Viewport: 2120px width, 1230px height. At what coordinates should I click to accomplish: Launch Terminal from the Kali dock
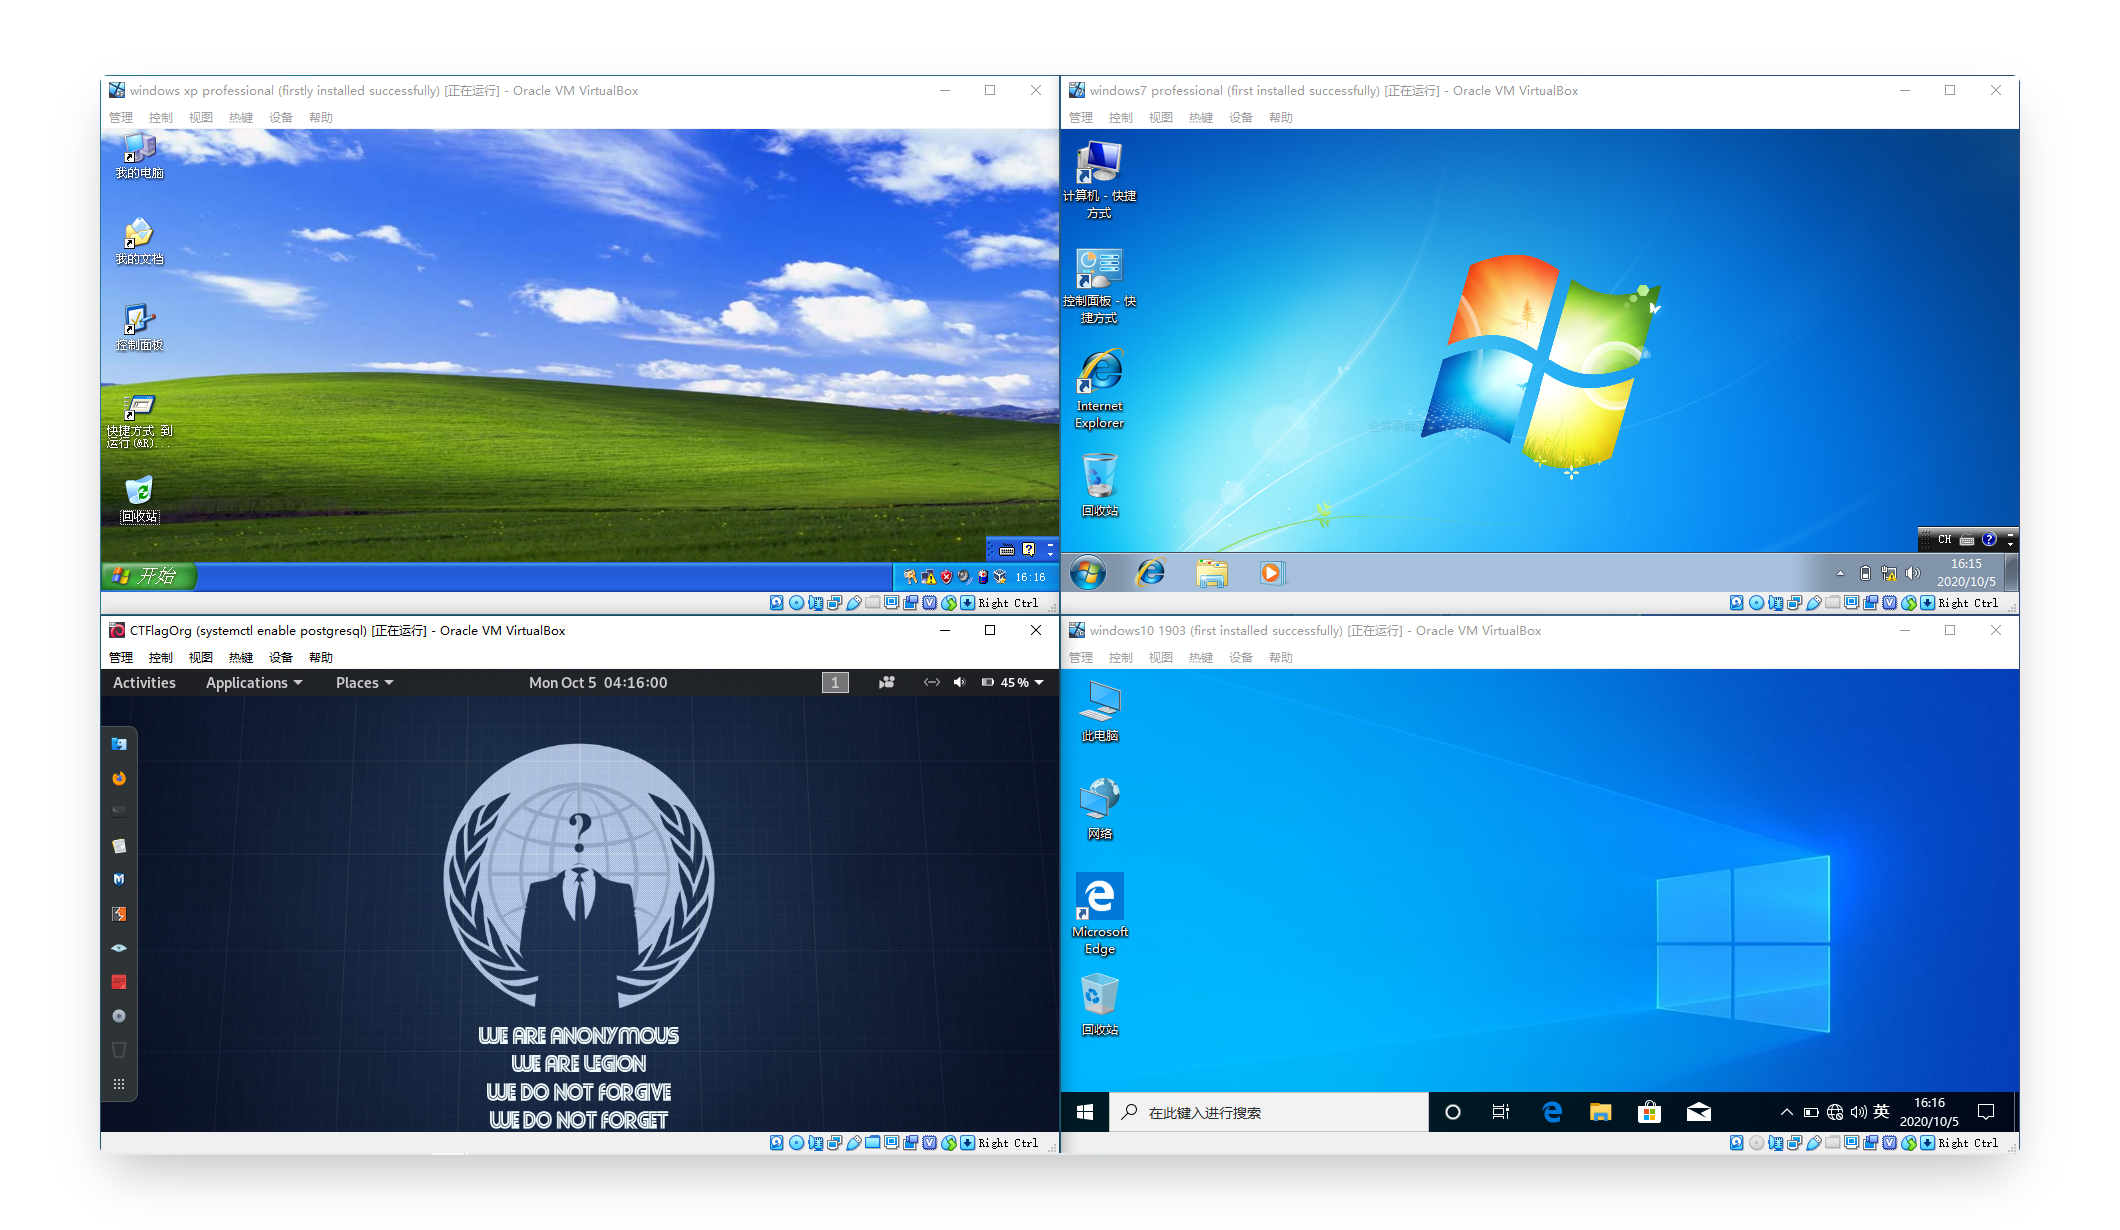119,811
